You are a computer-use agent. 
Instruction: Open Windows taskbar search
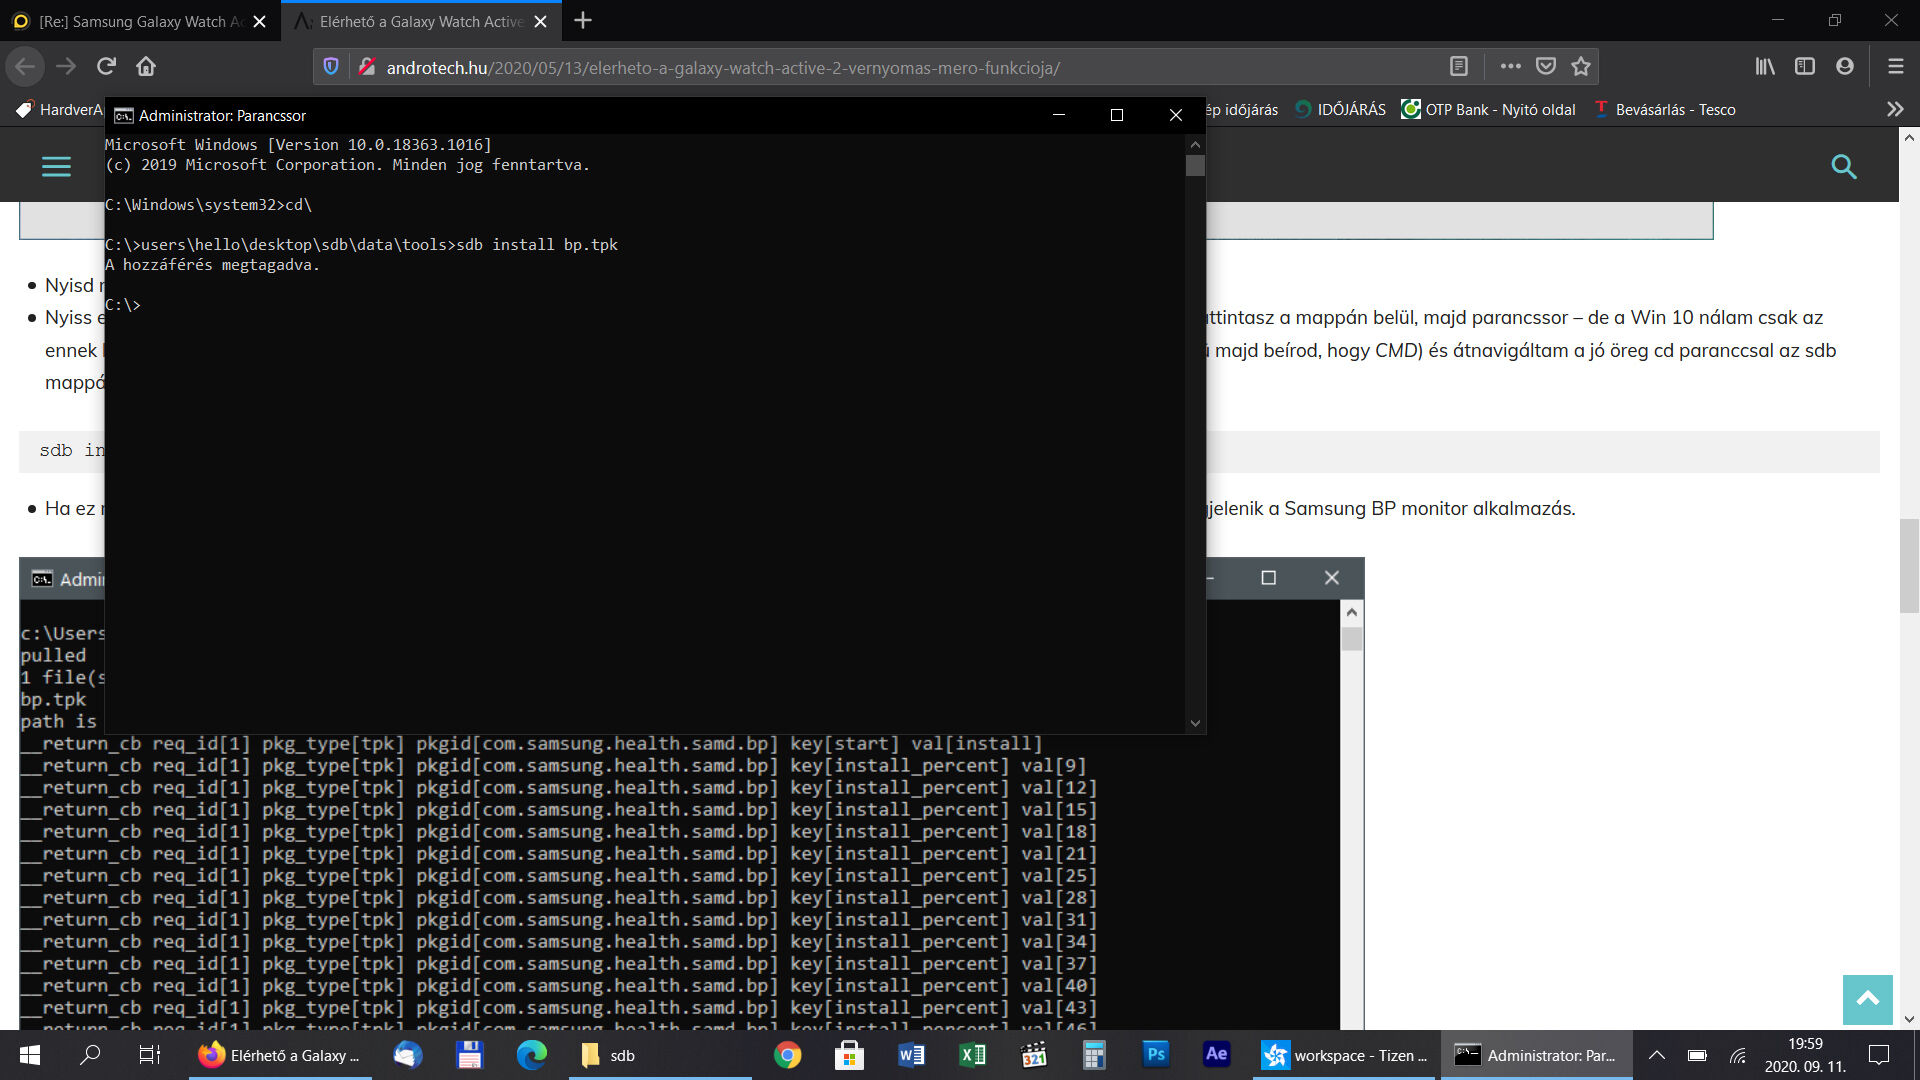click(90, 1055)
